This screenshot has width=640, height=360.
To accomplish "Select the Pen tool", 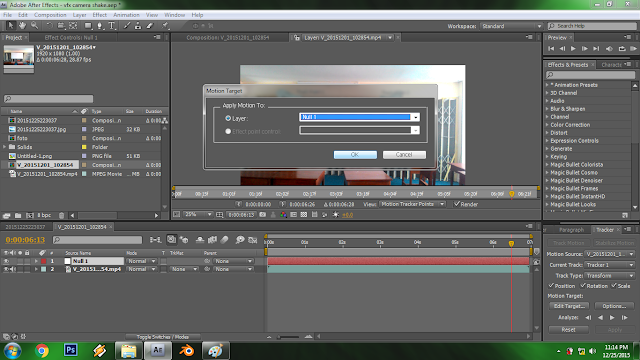I will pos(100,26).
